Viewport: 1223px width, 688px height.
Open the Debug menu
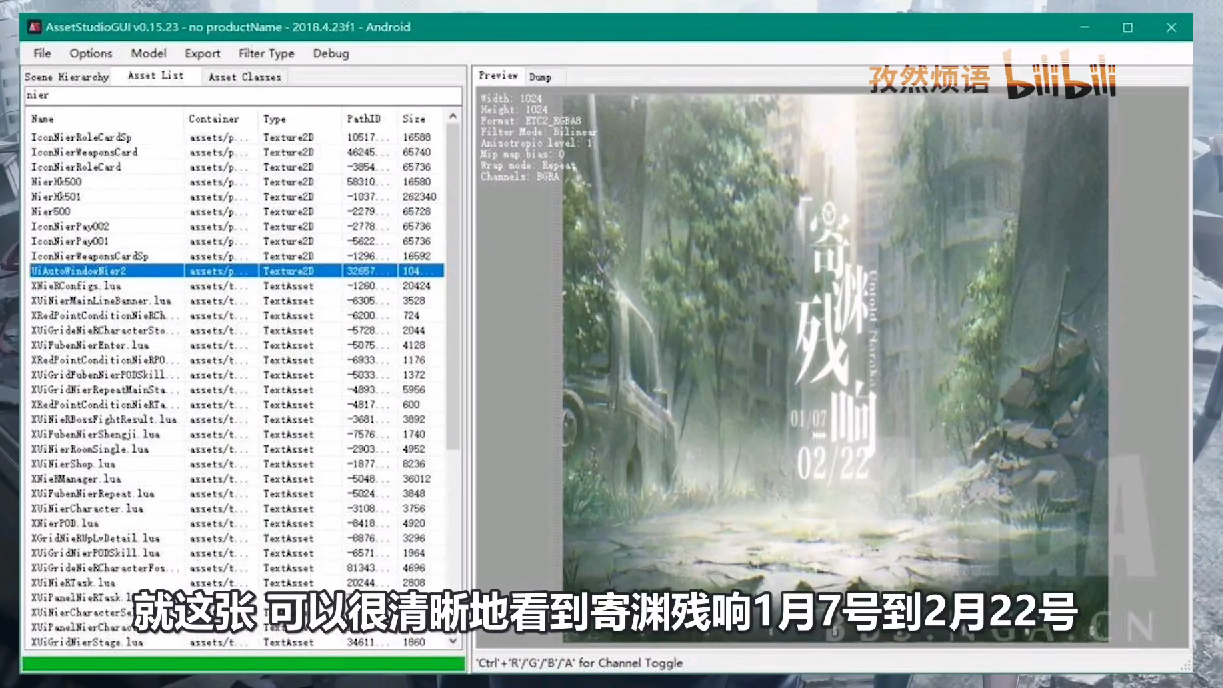pos(331,53)
